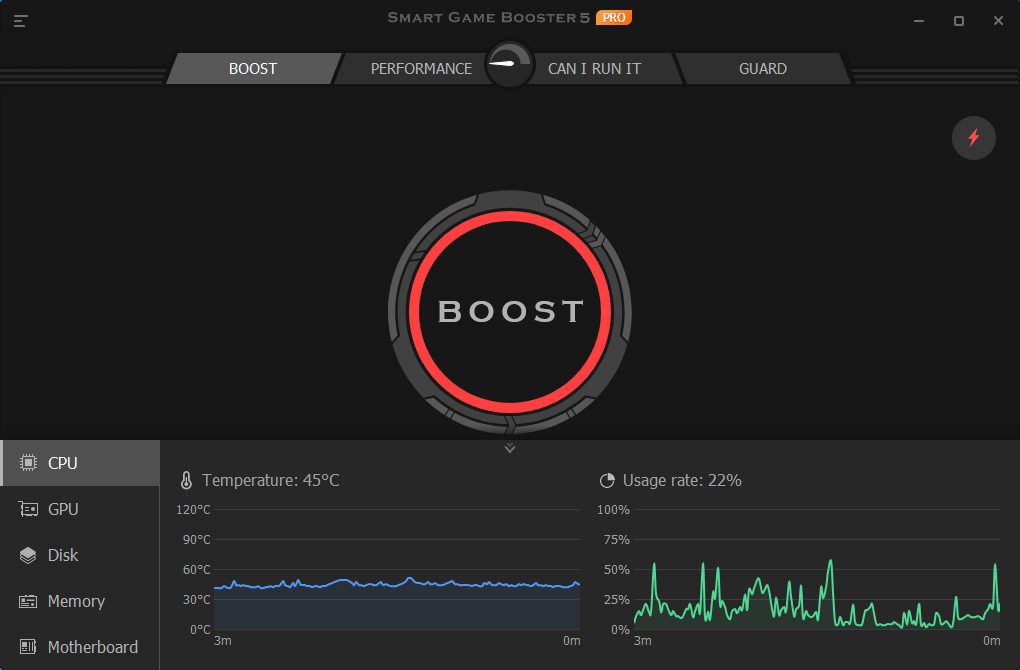Open Motherboard info from the sidebar icon
This screenshot has height=670, width=1020.
click(x=31, y=646)
